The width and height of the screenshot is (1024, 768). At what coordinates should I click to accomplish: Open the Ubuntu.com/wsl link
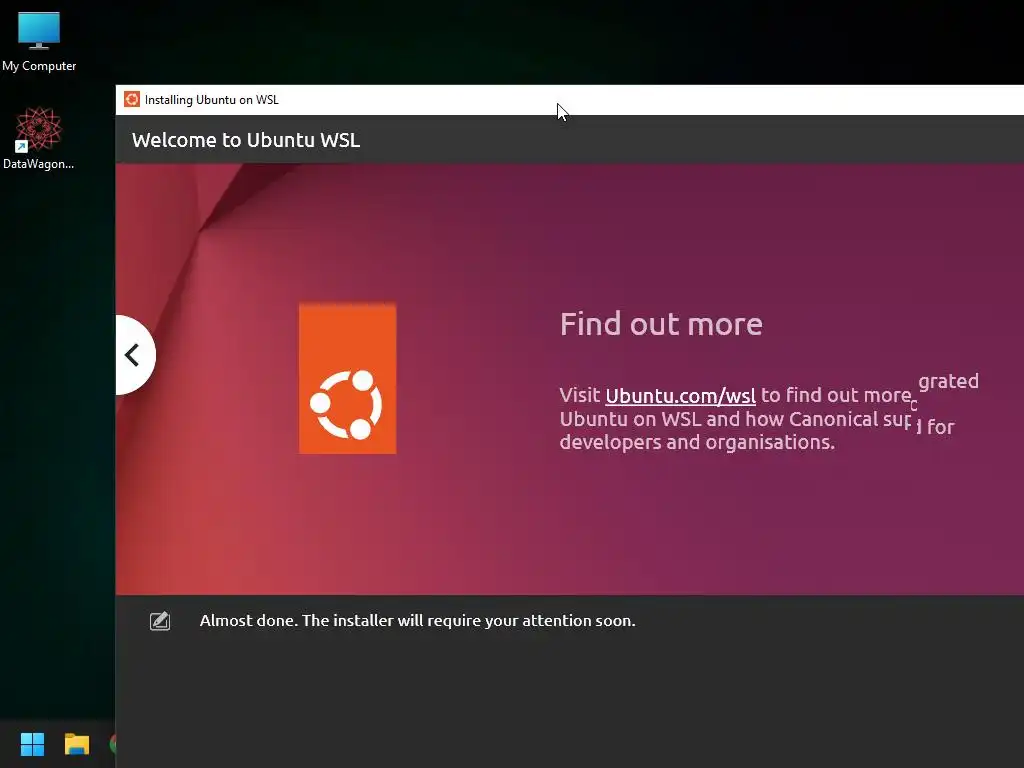680,396
